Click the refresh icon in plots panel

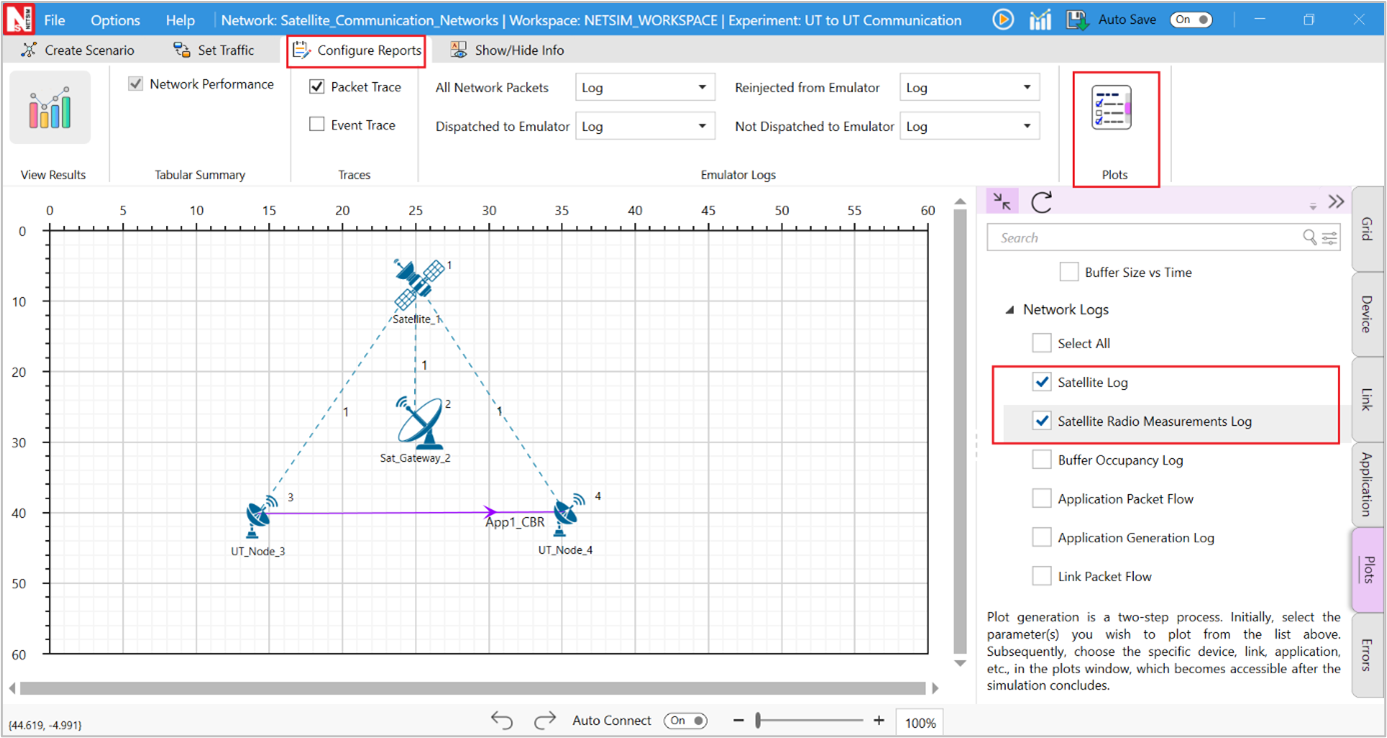point(1041,202)
